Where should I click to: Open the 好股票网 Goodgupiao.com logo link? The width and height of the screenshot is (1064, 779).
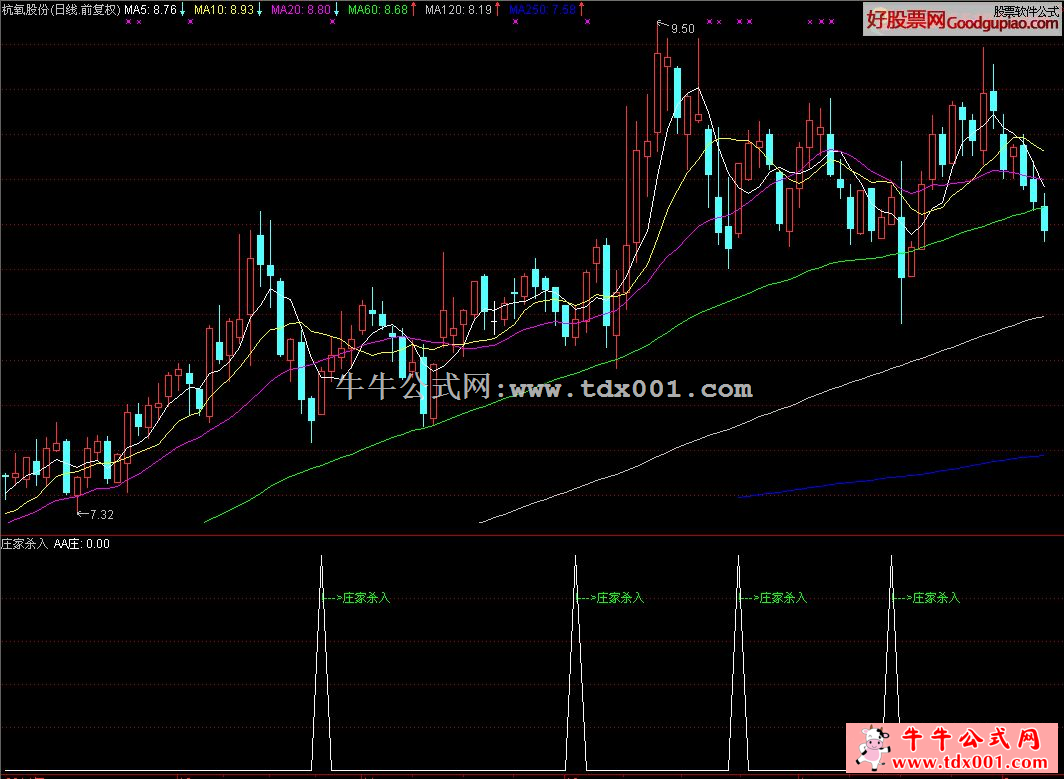click(x=961, y=20)
